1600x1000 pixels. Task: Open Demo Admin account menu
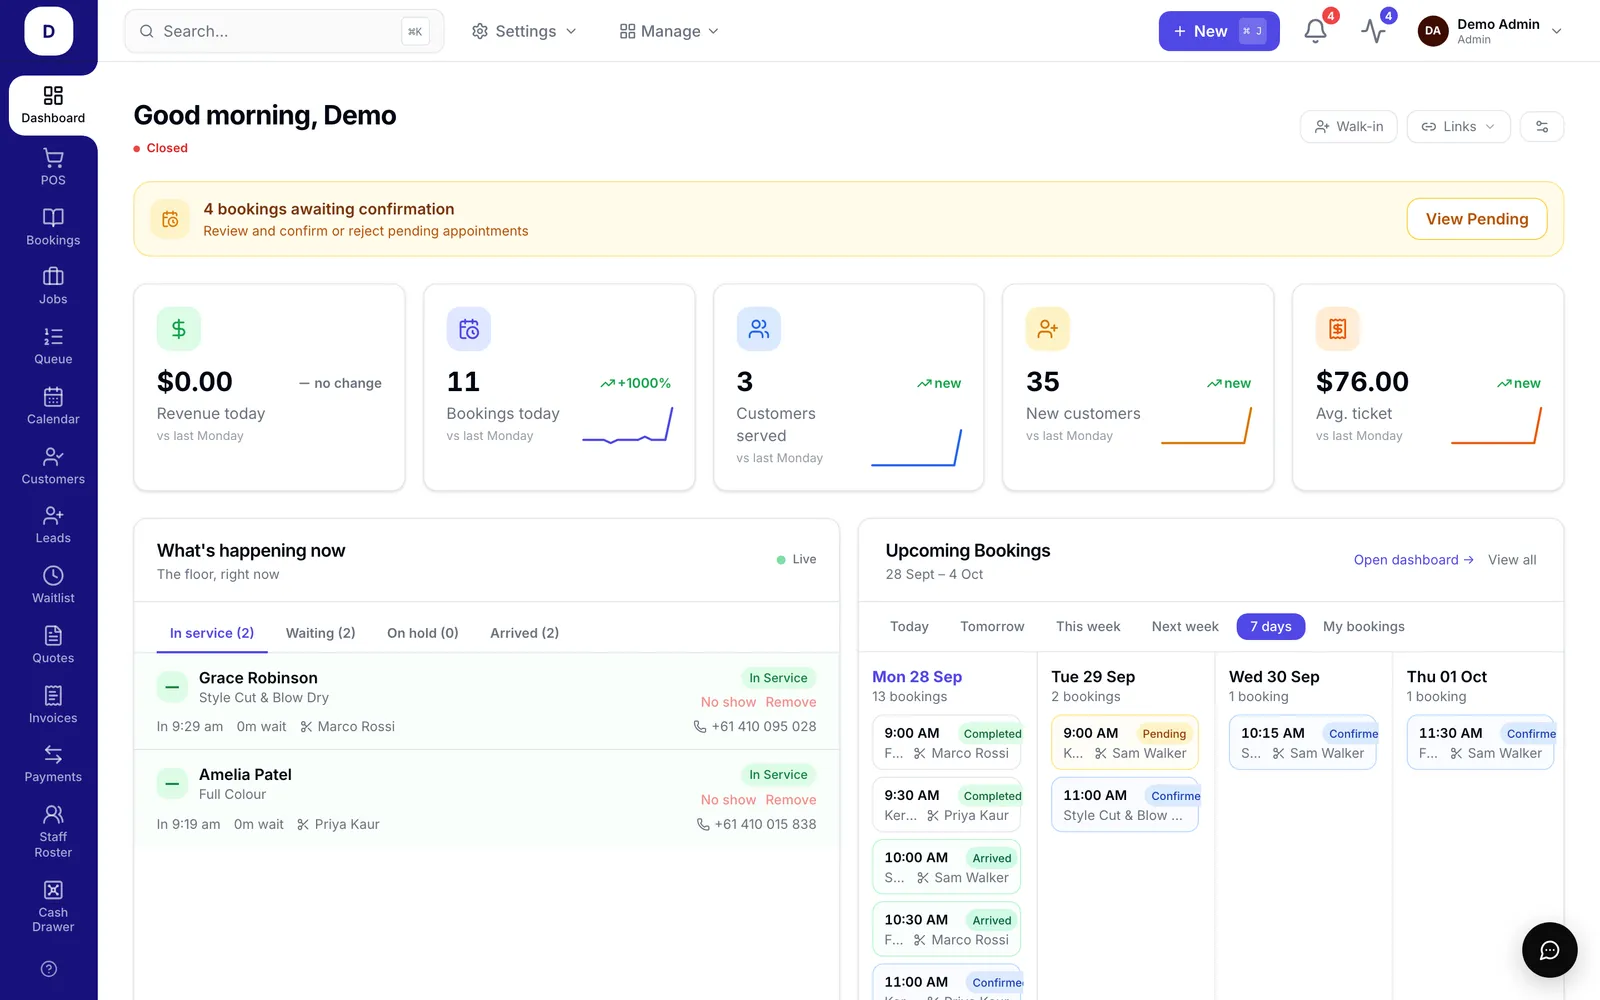point(1490,31)
